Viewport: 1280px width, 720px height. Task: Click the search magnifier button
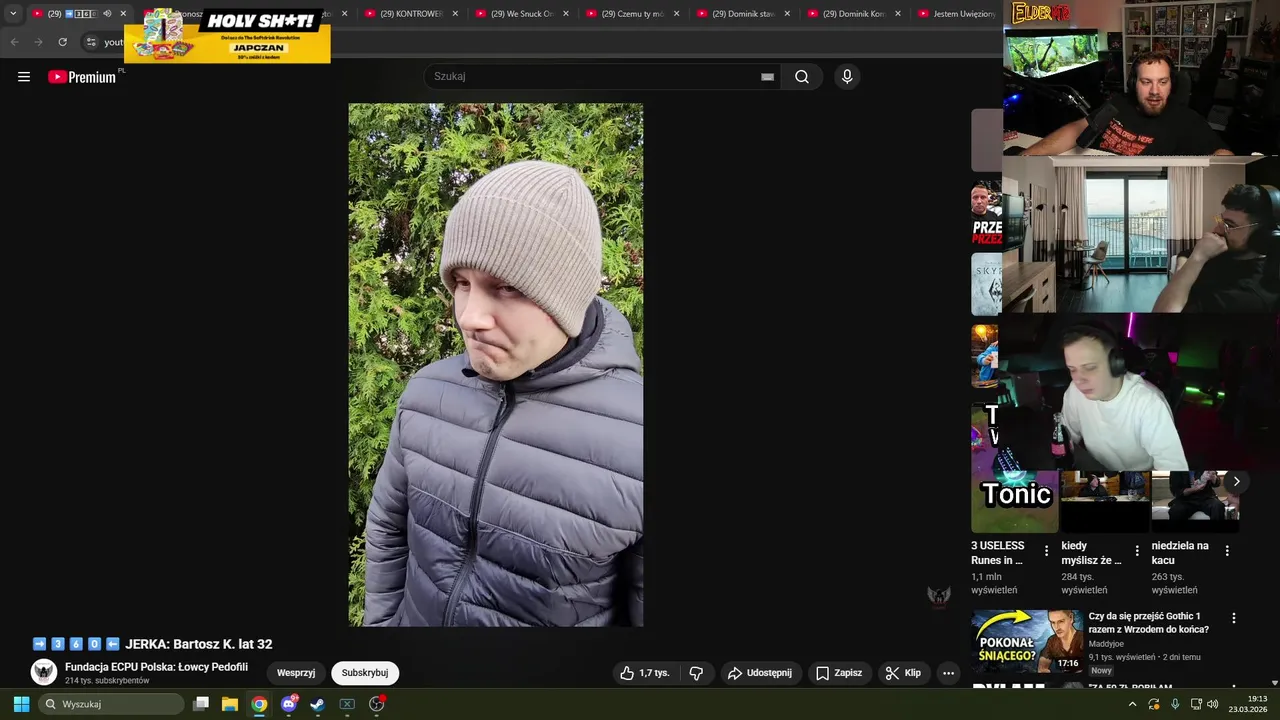802,77
